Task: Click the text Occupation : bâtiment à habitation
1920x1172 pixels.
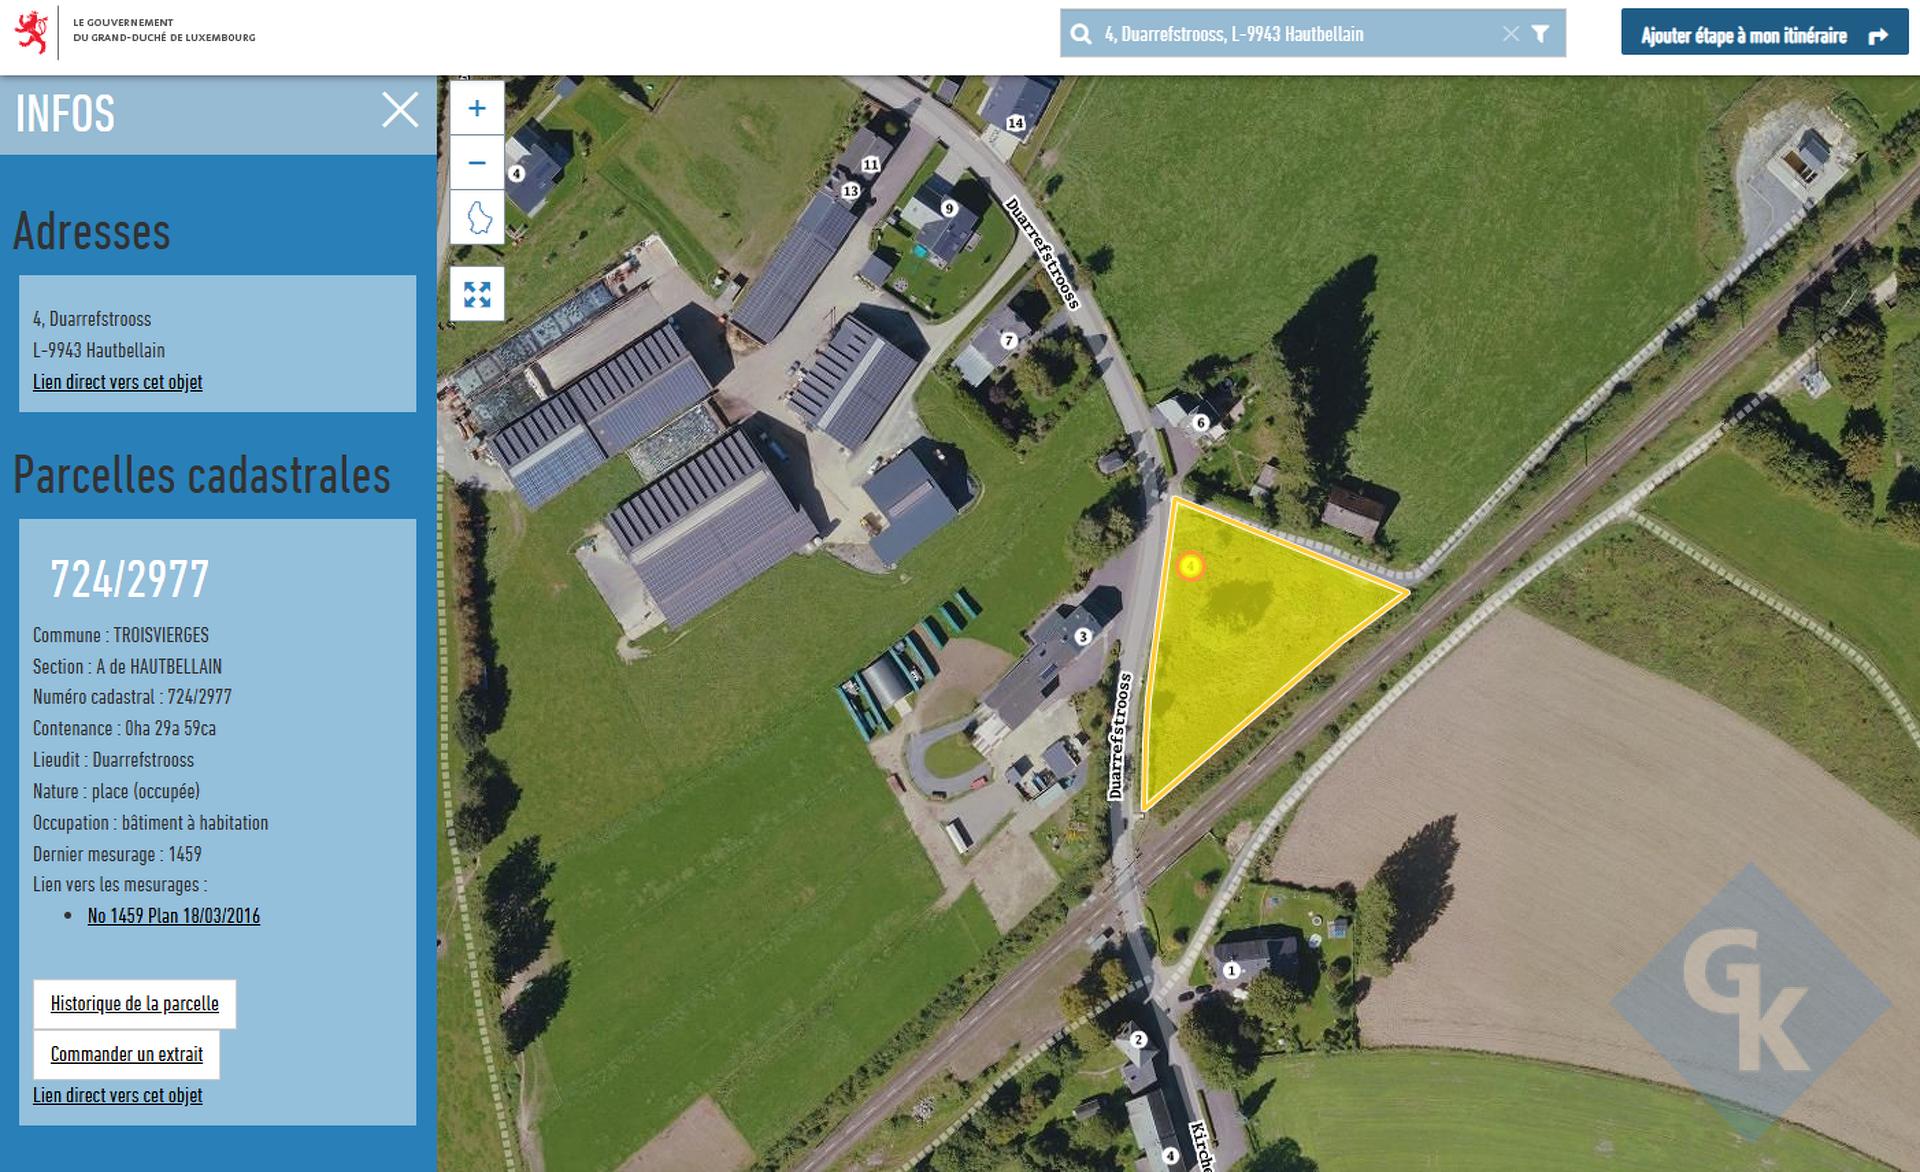Action: [x=151, y=823]
